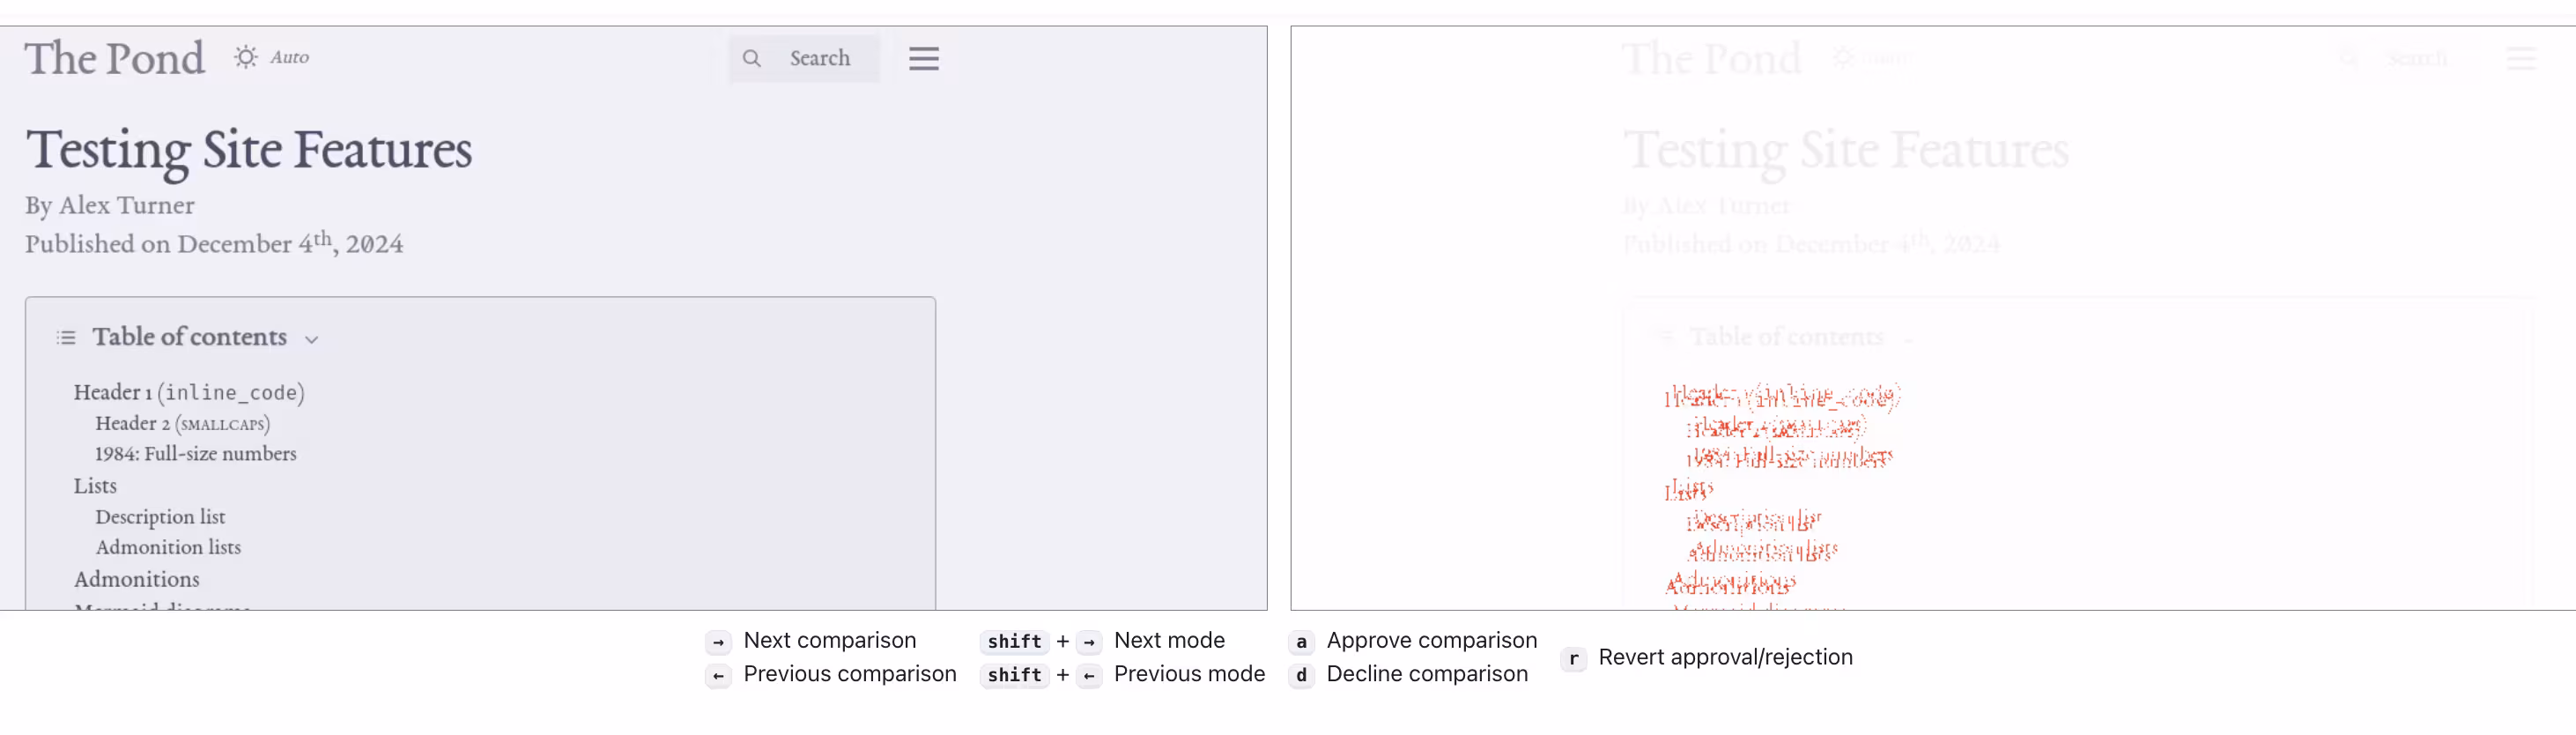Open the hamburger menu
The width and height of the screenshot is (2576, 735).
point(923,59)
